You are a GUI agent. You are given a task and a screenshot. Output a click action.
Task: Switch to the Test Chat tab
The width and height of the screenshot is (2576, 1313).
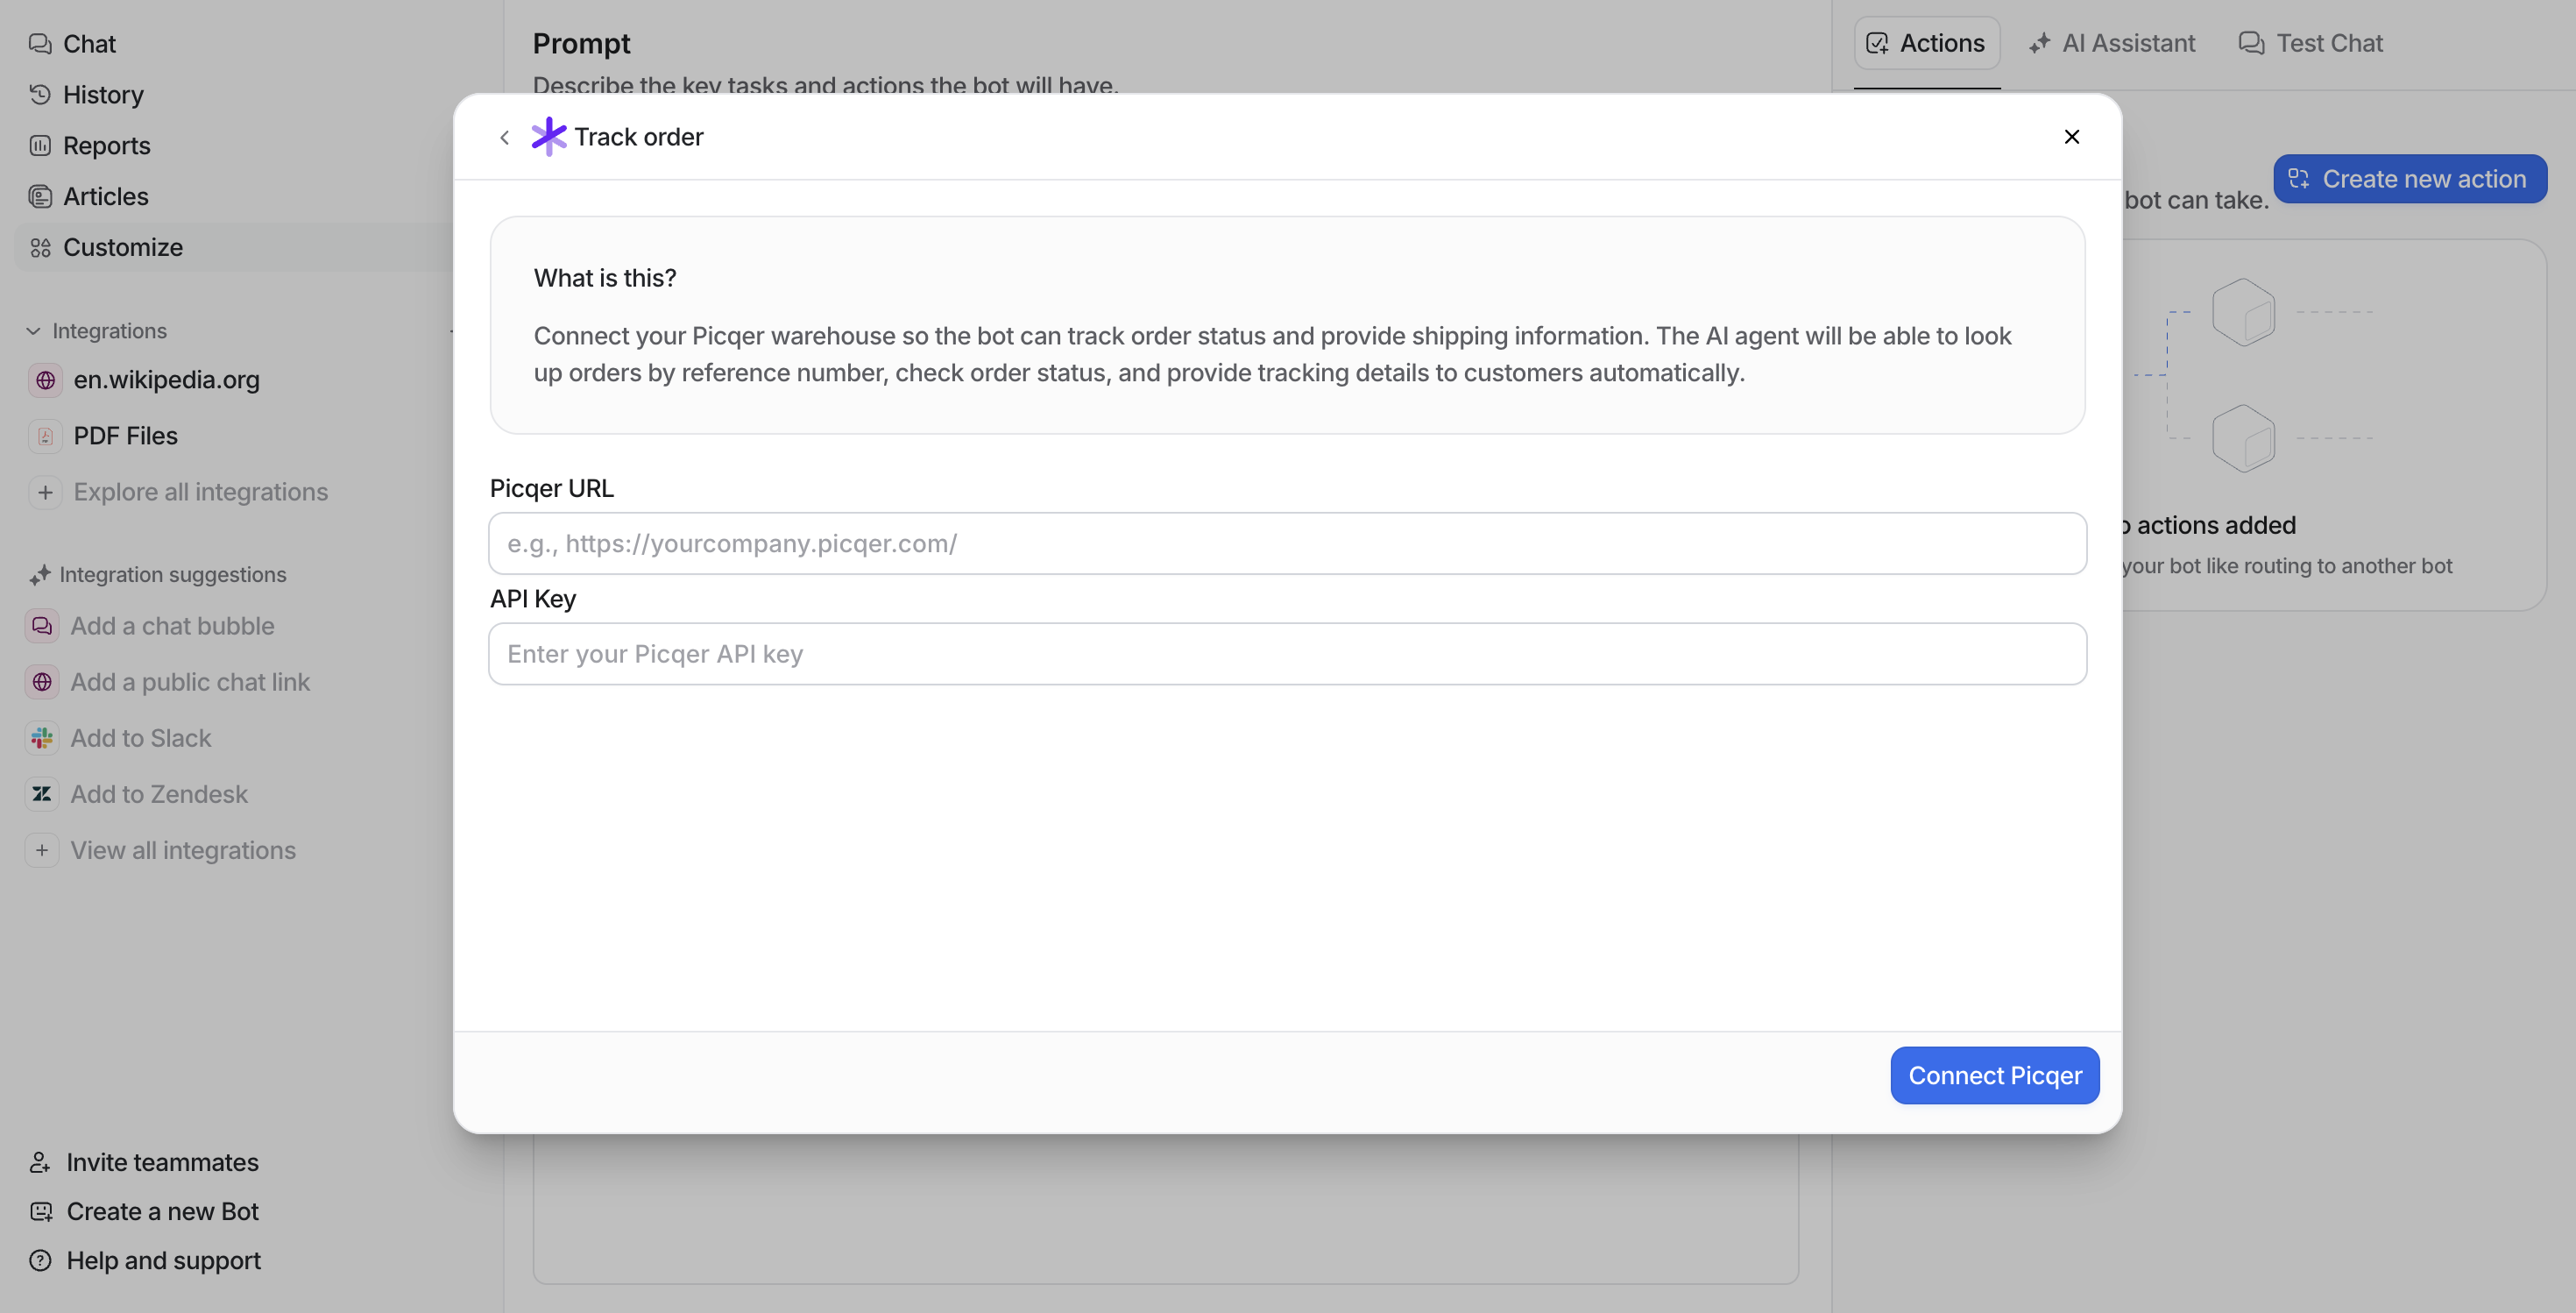click(2310, 43)
